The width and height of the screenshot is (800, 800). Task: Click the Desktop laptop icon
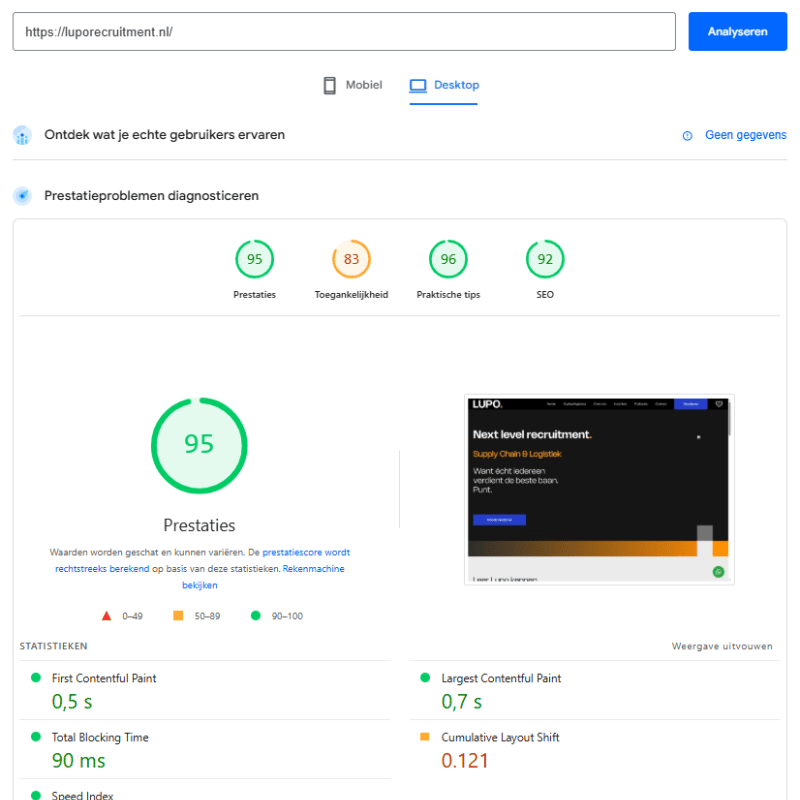[418, 85]
